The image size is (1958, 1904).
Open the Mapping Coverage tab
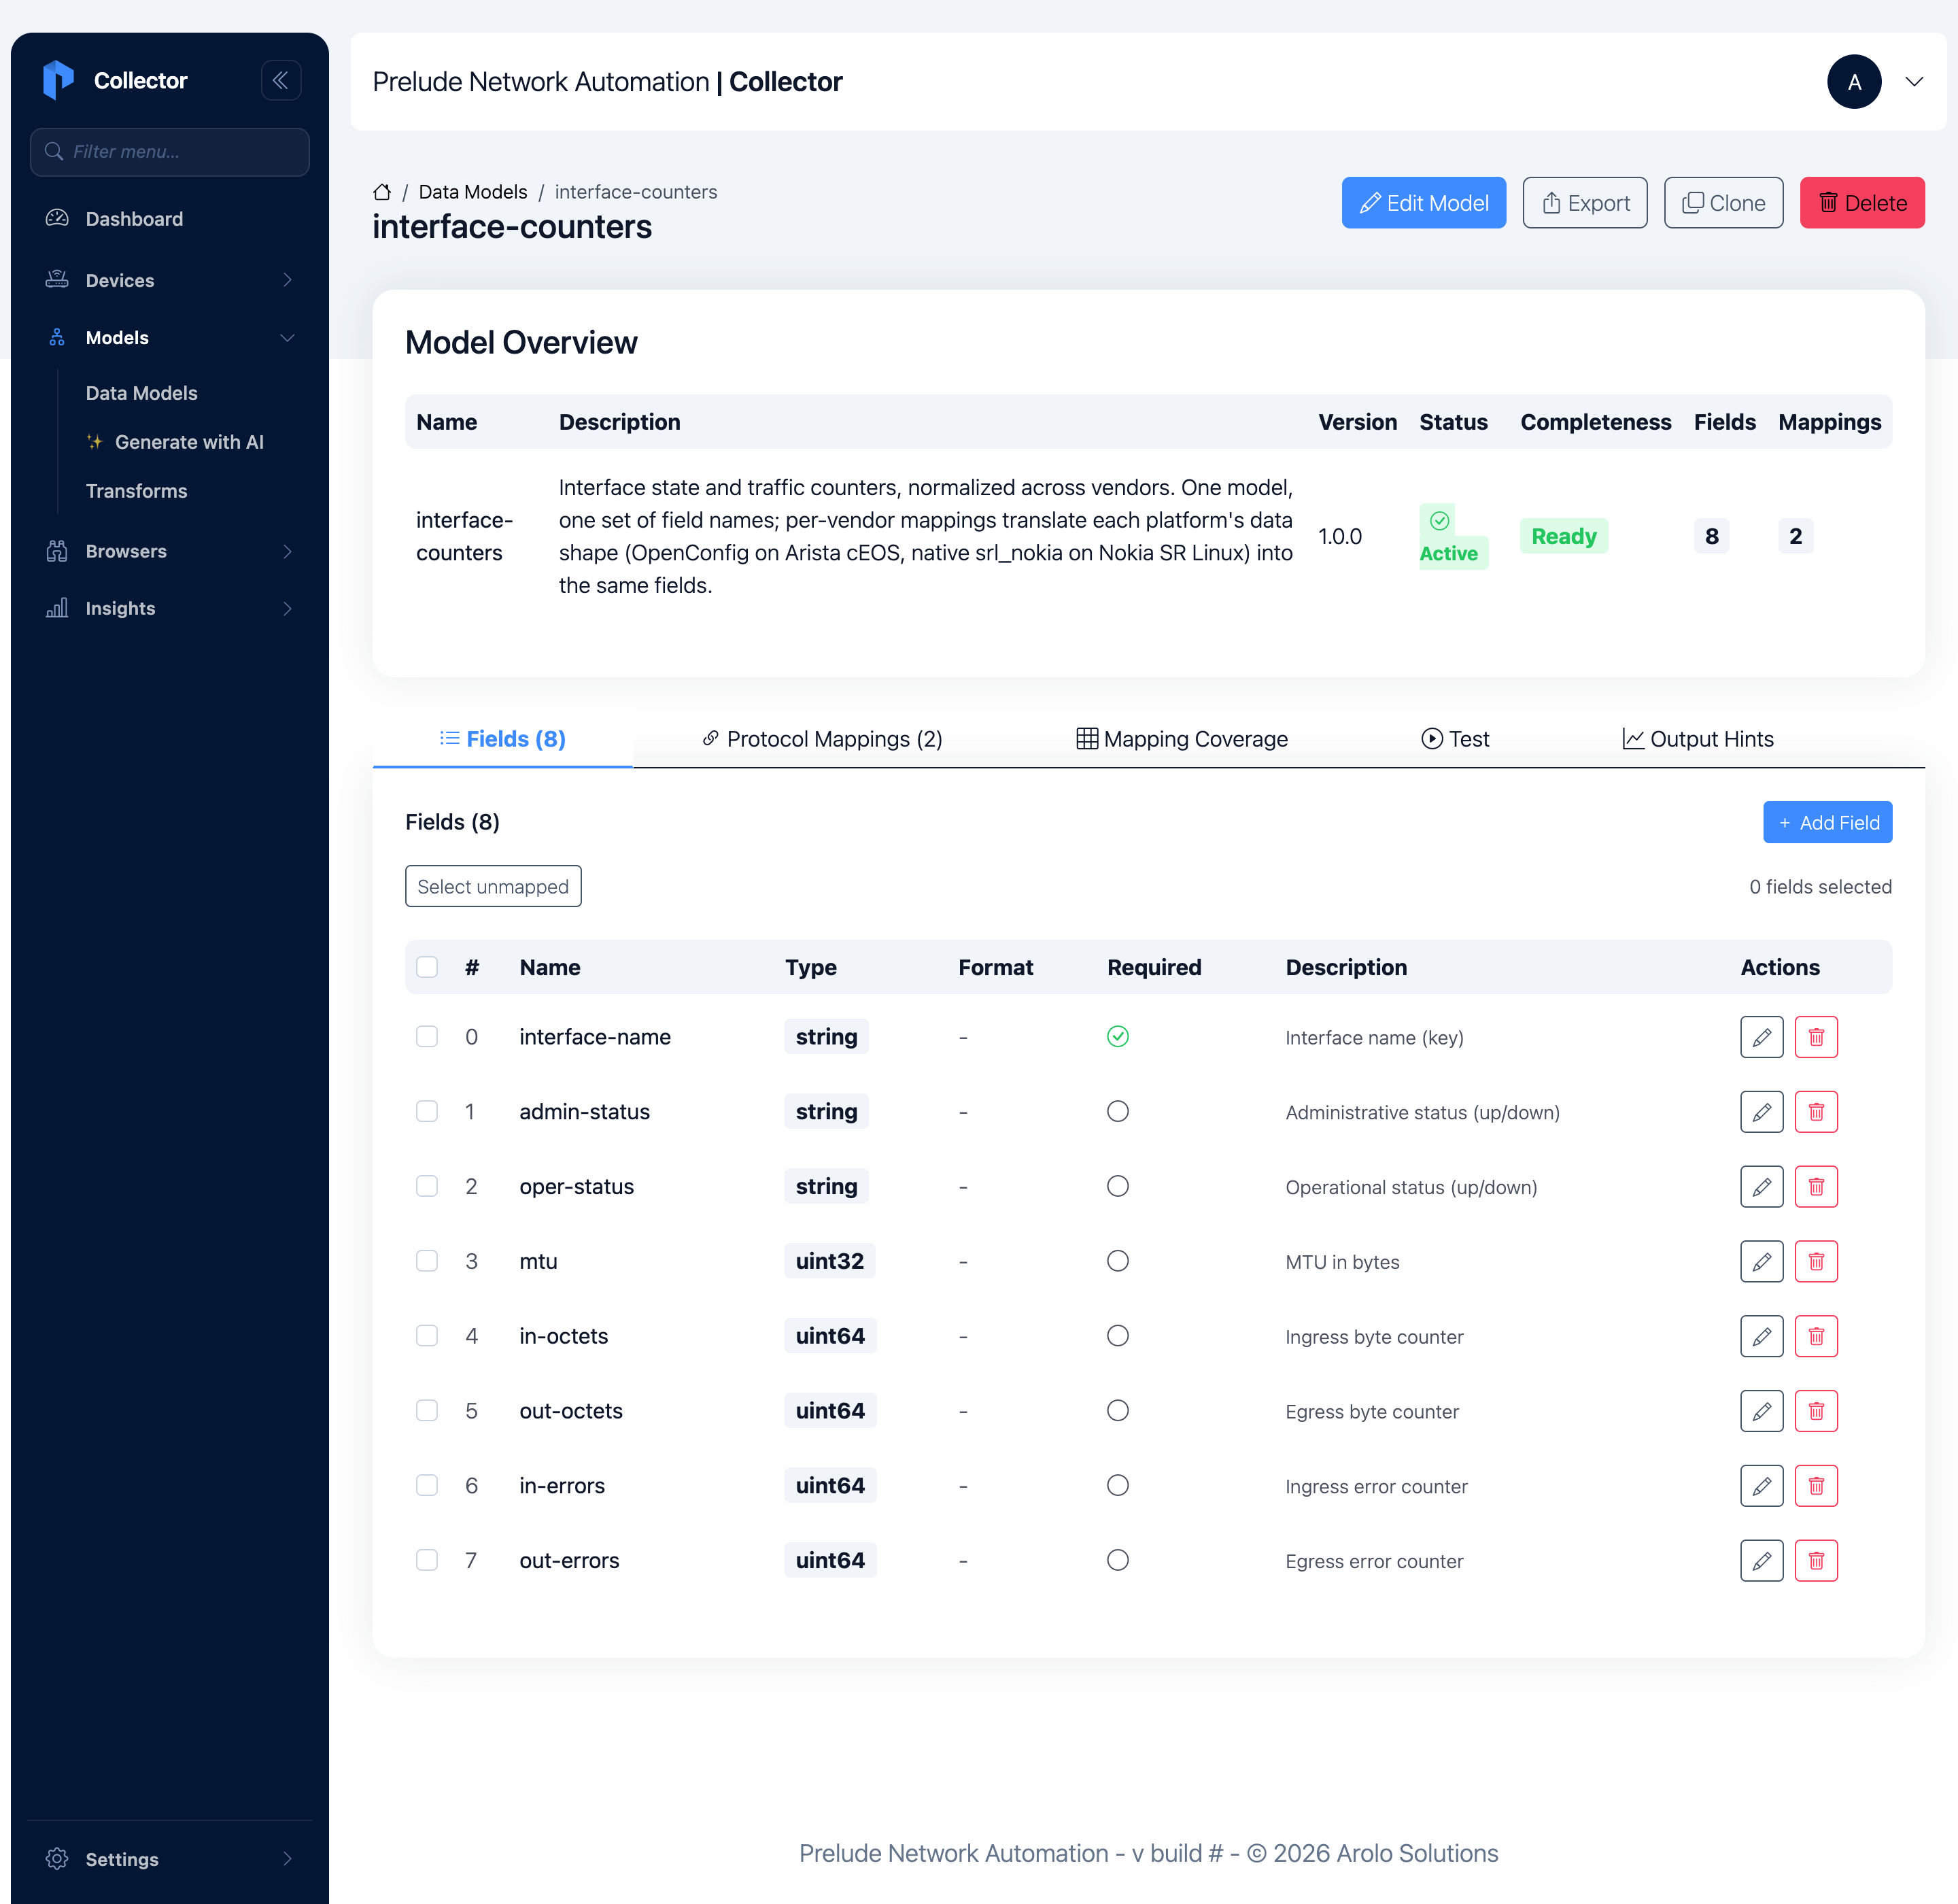click(1182, 739)
